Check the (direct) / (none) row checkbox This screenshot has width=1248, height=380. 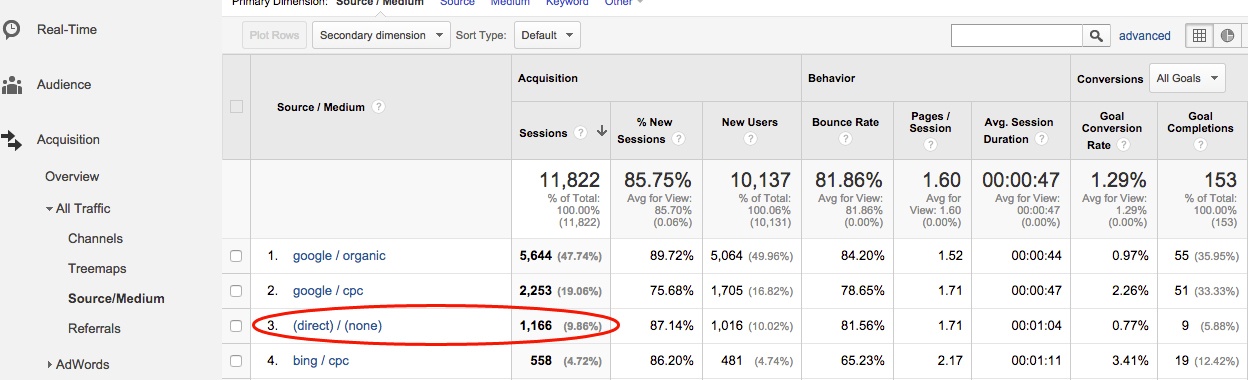[236, 326]
